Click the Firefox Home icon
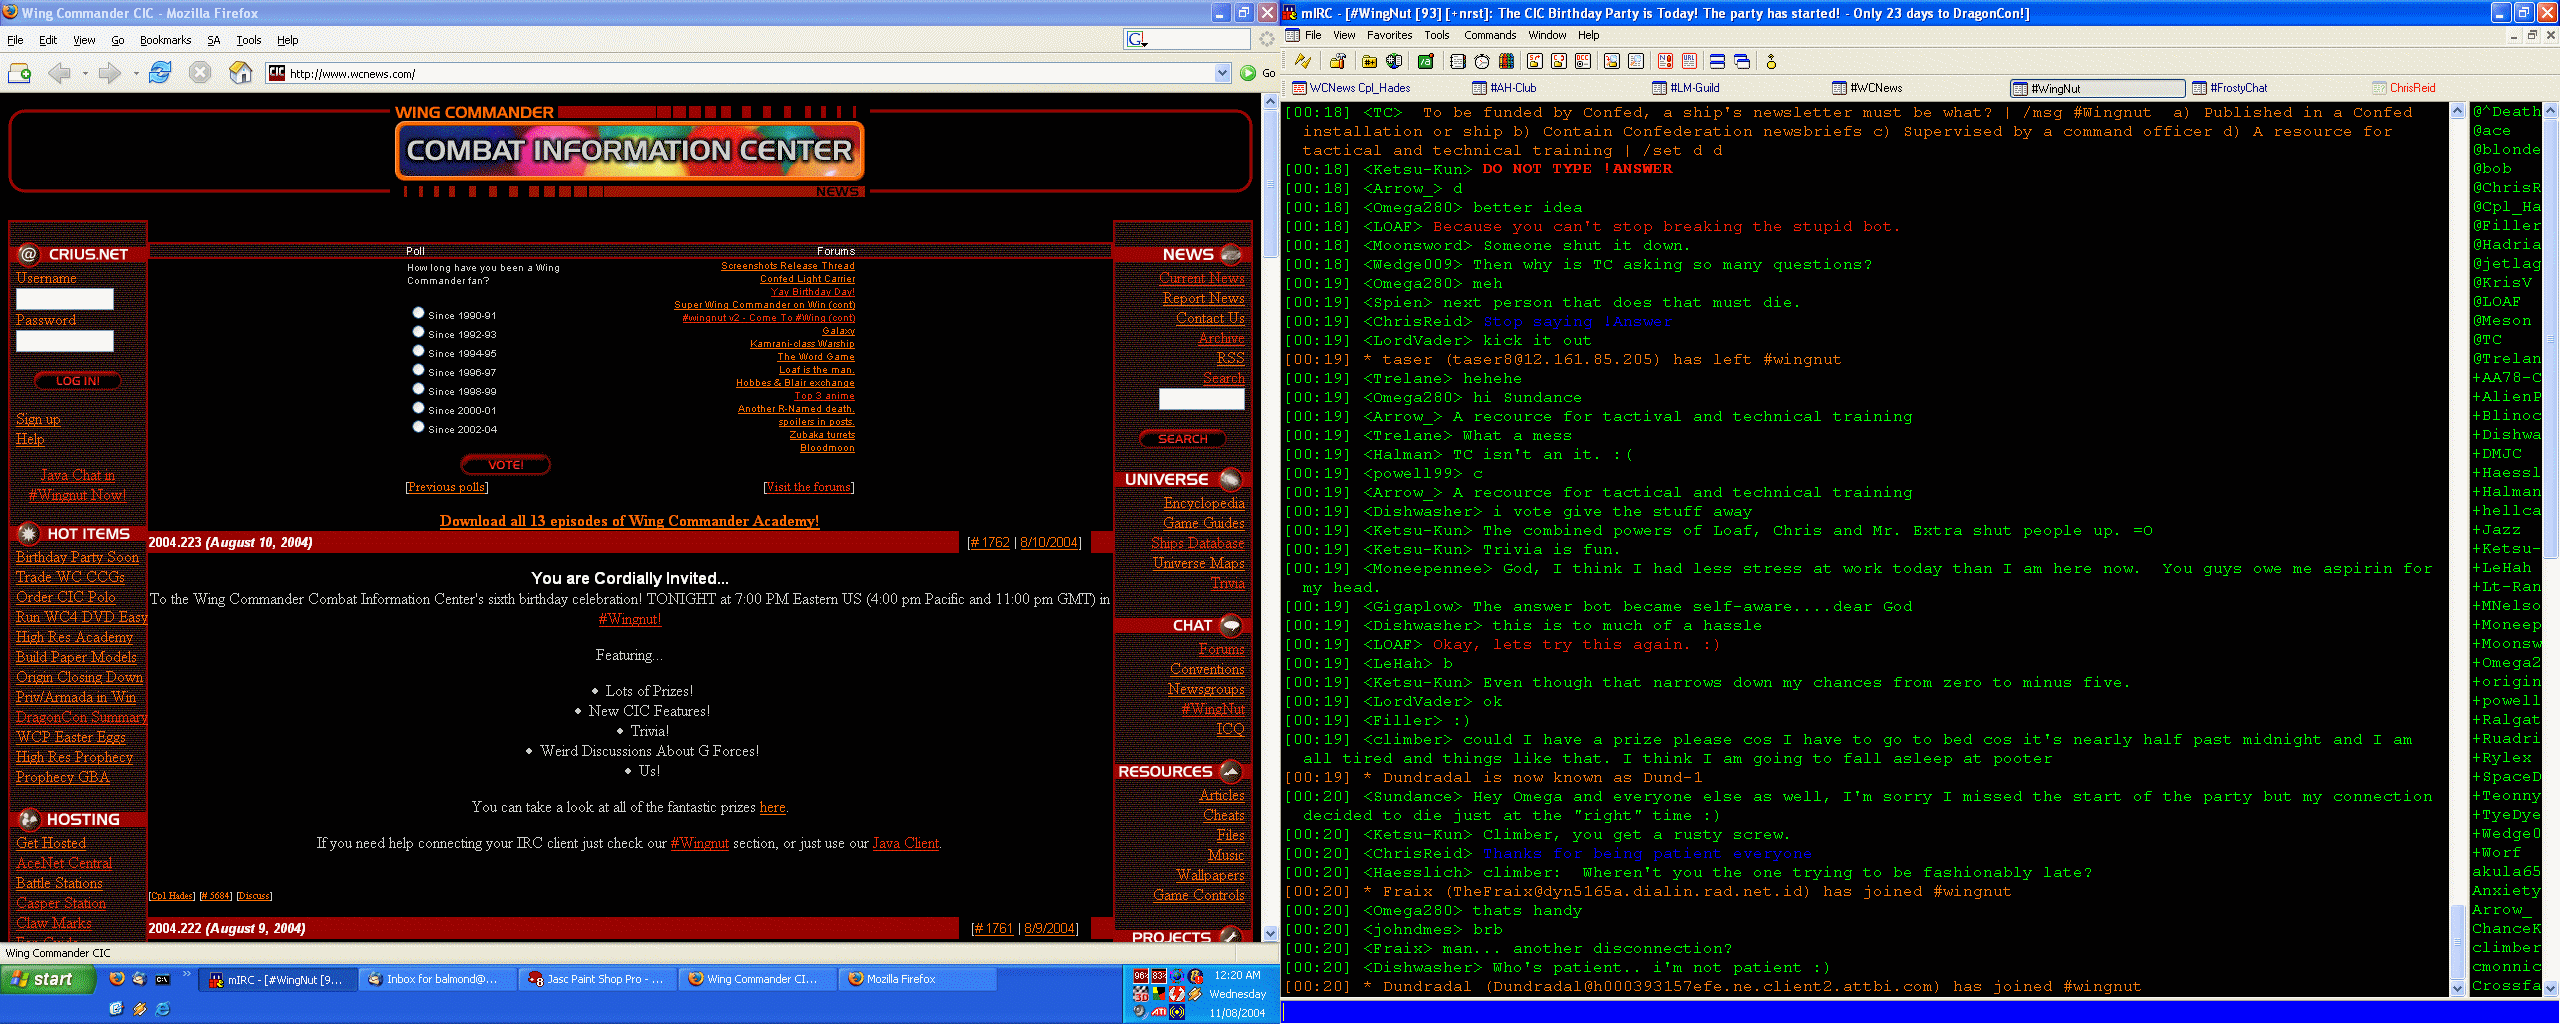The width and height of the screenshot is (2560, 1024). tap(240, 73)
